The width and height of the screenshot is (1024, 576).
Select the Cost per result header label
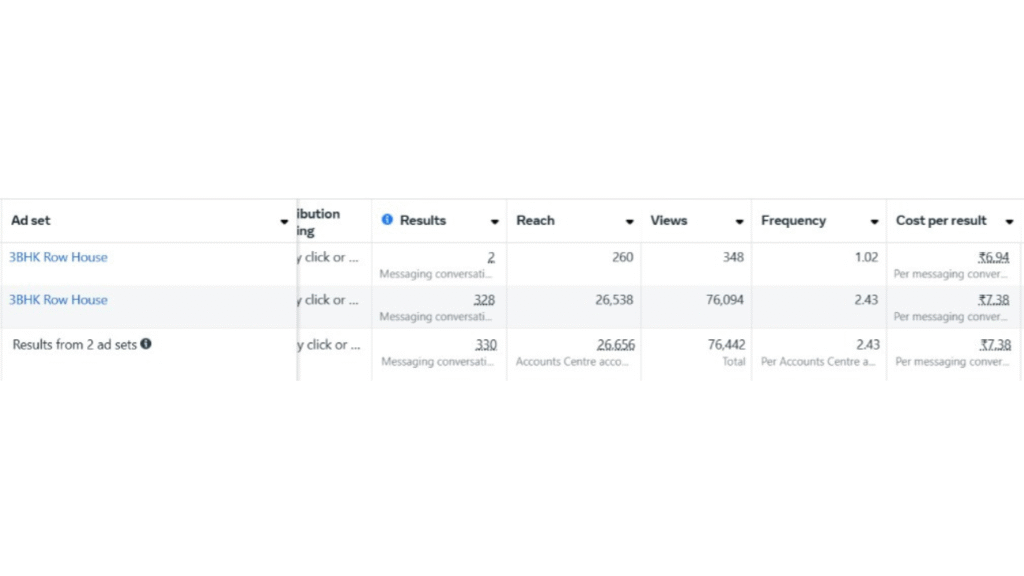coord(941,221)
